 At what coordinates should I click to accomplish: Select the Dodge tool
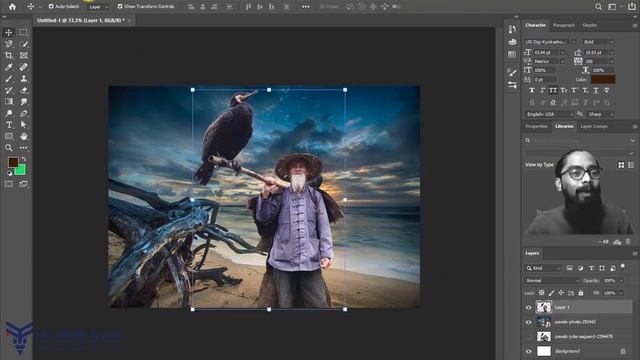click(x=9, y=113)
